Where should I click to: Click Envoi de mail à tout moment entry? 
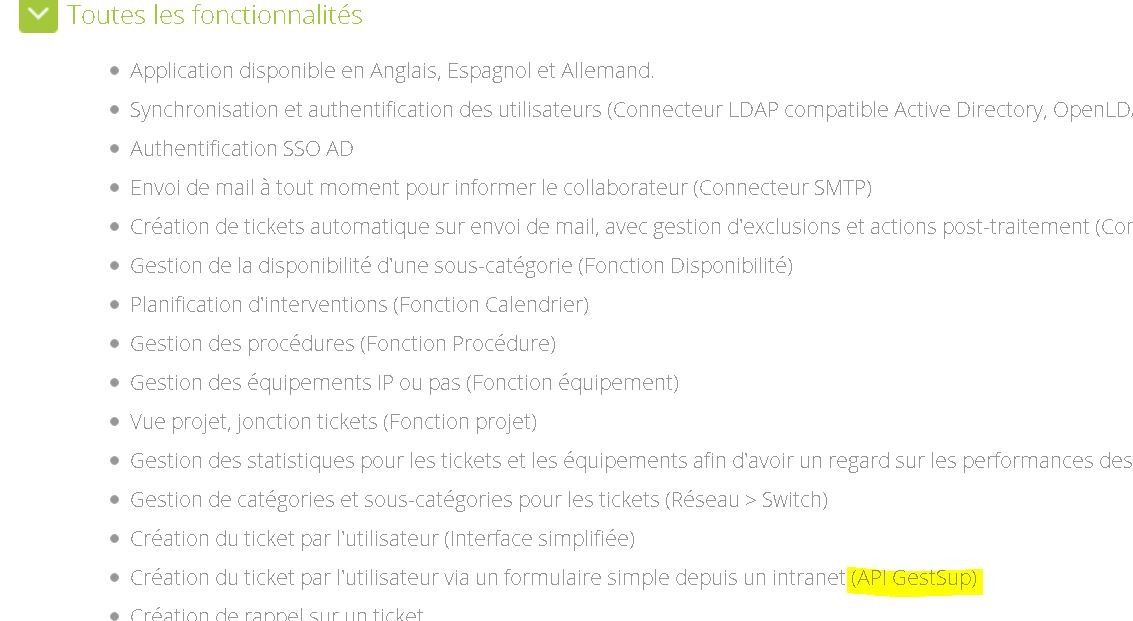pyautogui.click(x=501, y=188)
